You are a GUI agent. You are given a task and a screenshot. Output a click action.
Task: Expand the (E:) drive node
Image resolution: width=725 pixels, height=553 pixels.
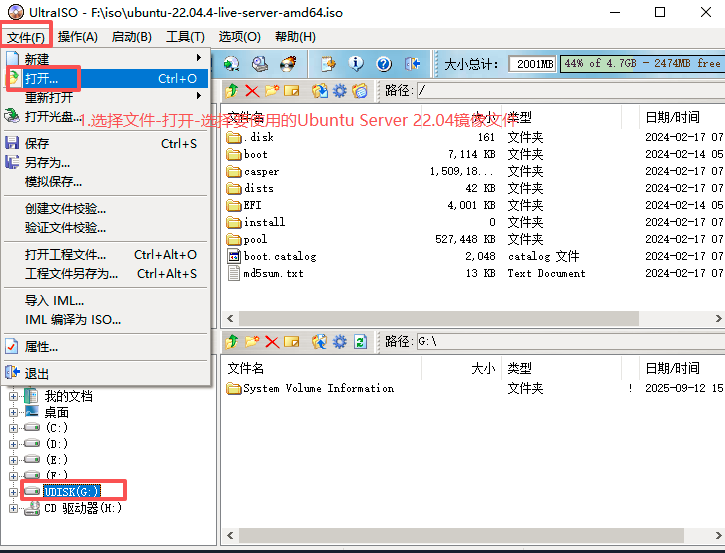[x=13, y=460]
